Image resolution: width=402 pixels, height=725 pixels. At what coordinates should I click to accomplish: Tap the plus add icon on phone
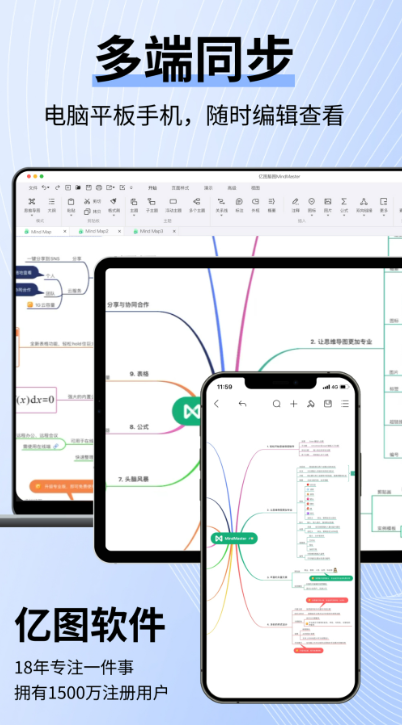click(293, 404)
